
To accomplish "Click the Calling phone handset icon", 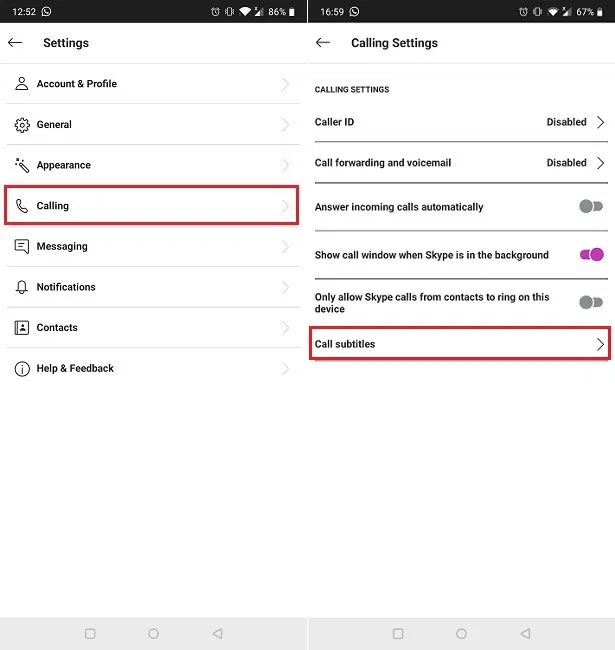I will coord(22,206).
